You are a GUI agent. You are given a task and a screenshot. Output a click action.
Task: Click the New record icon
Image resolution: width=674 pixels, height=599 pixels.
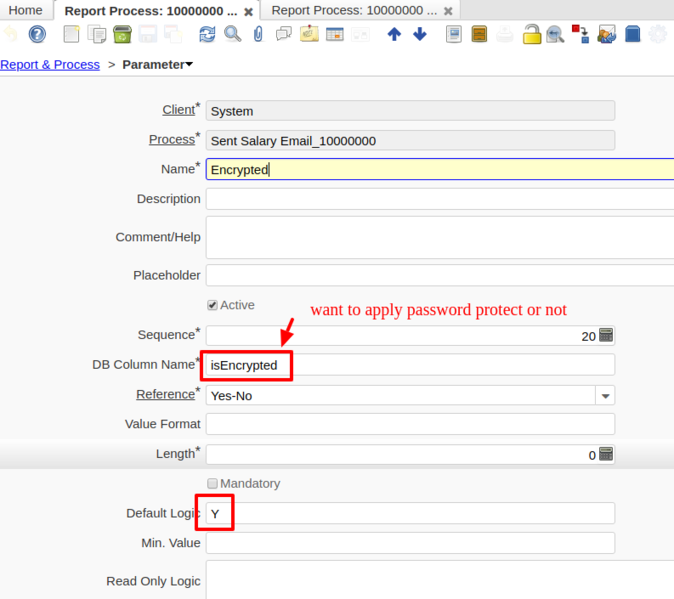pos(71,35)
